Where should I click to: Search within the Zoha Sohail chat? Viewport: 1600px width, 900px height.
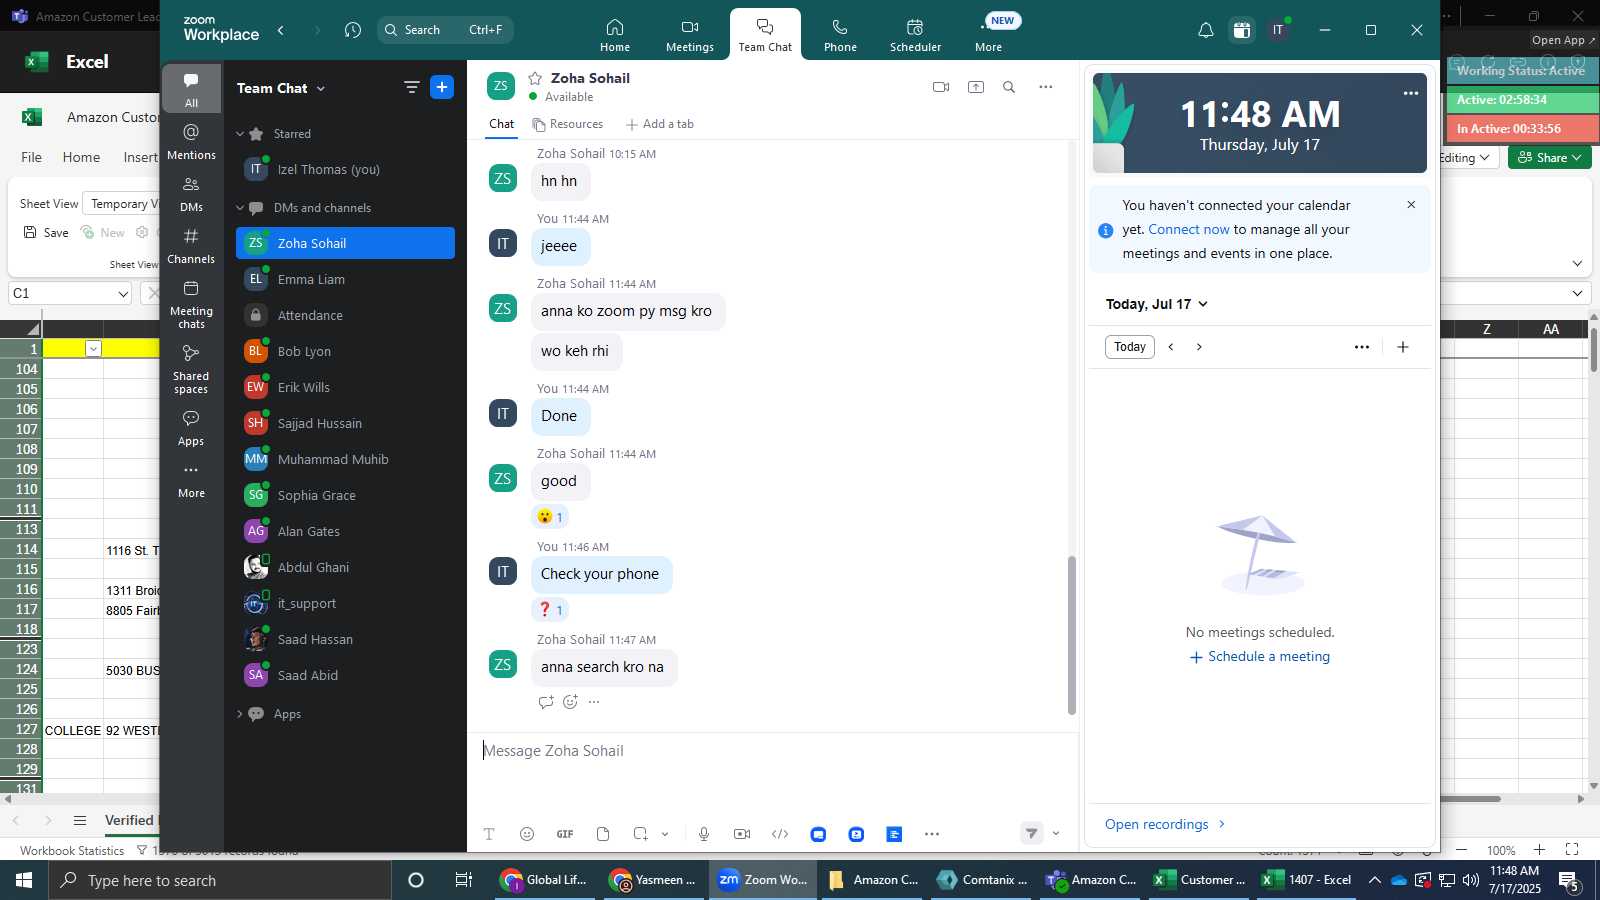[1009, 87]
